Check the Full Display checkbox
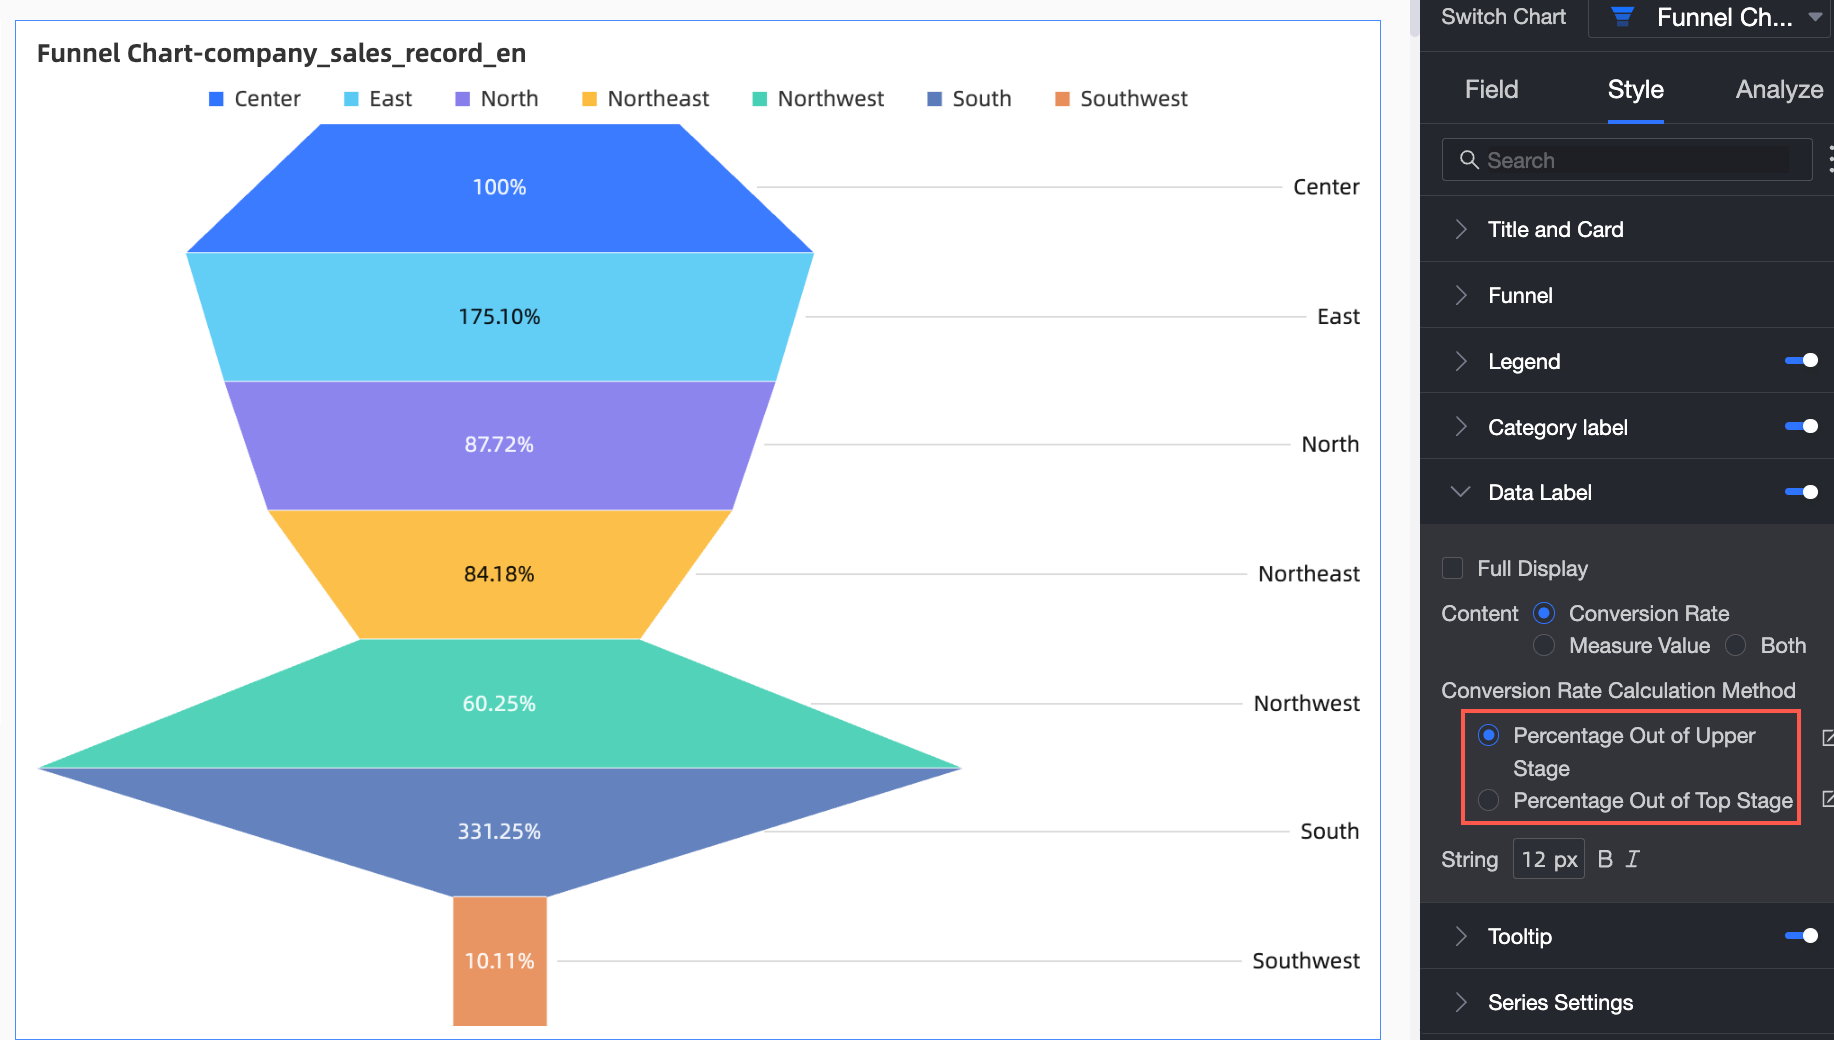 pos(1453,568)
